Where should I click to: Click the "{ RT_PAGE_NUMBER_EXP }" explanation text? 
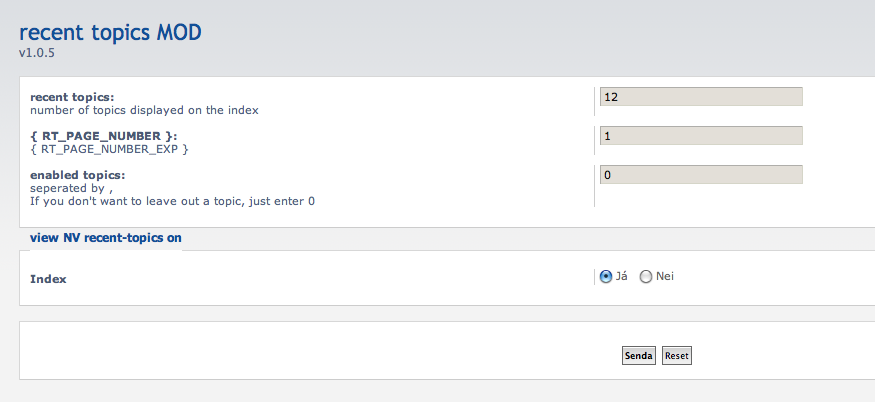point(109,149)
